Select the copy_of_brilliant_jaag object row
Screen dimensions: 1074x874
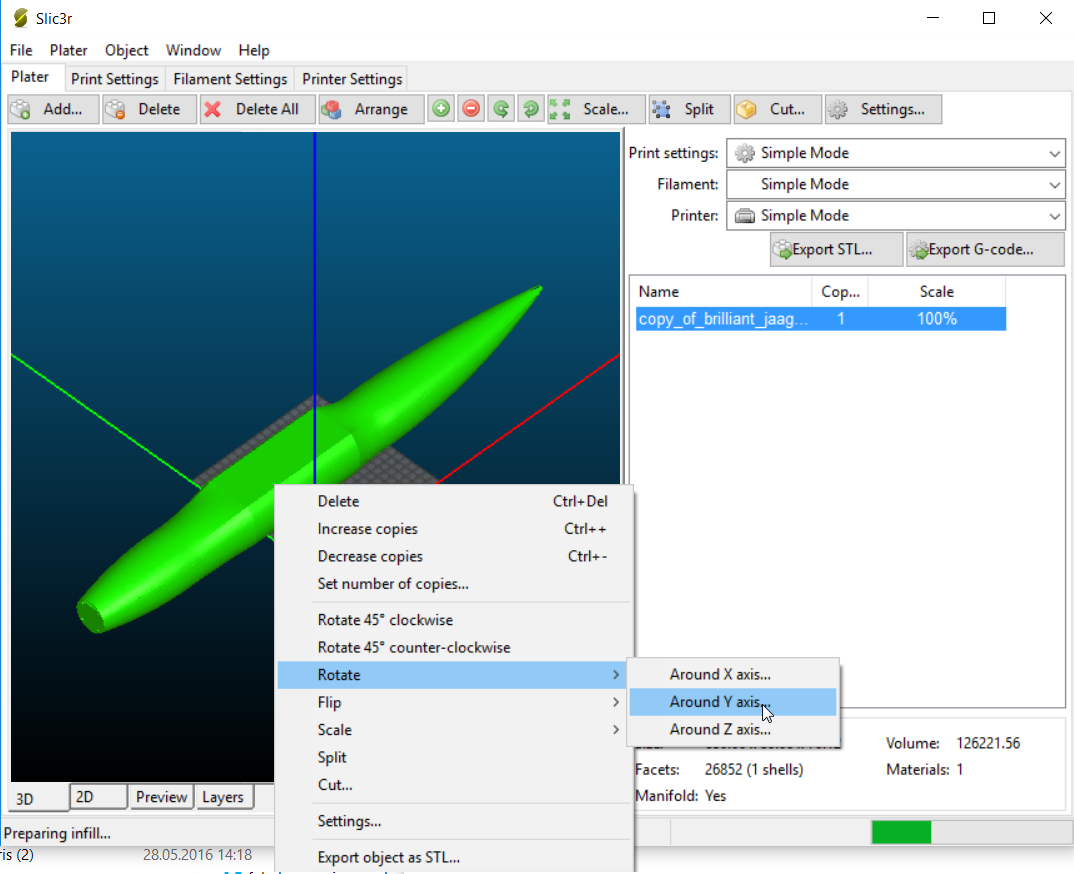click(x=821, y=319)
